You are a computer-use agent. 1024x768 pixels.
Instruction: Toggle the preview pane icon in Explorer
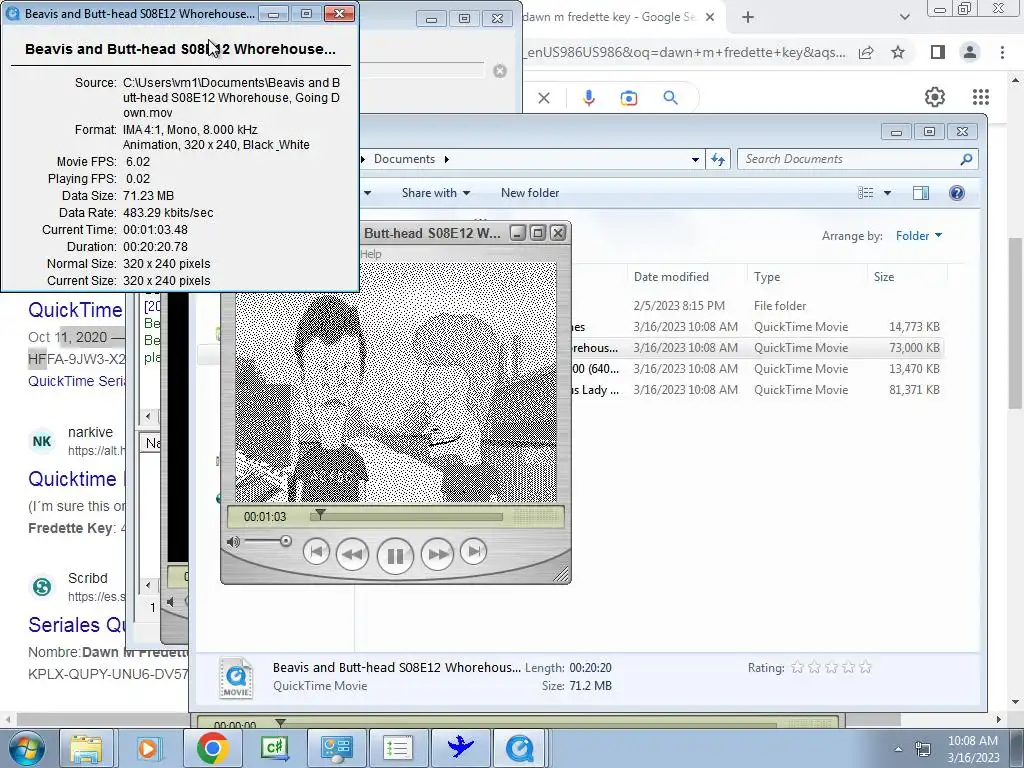pyautogui.click(x=921, y=193)
